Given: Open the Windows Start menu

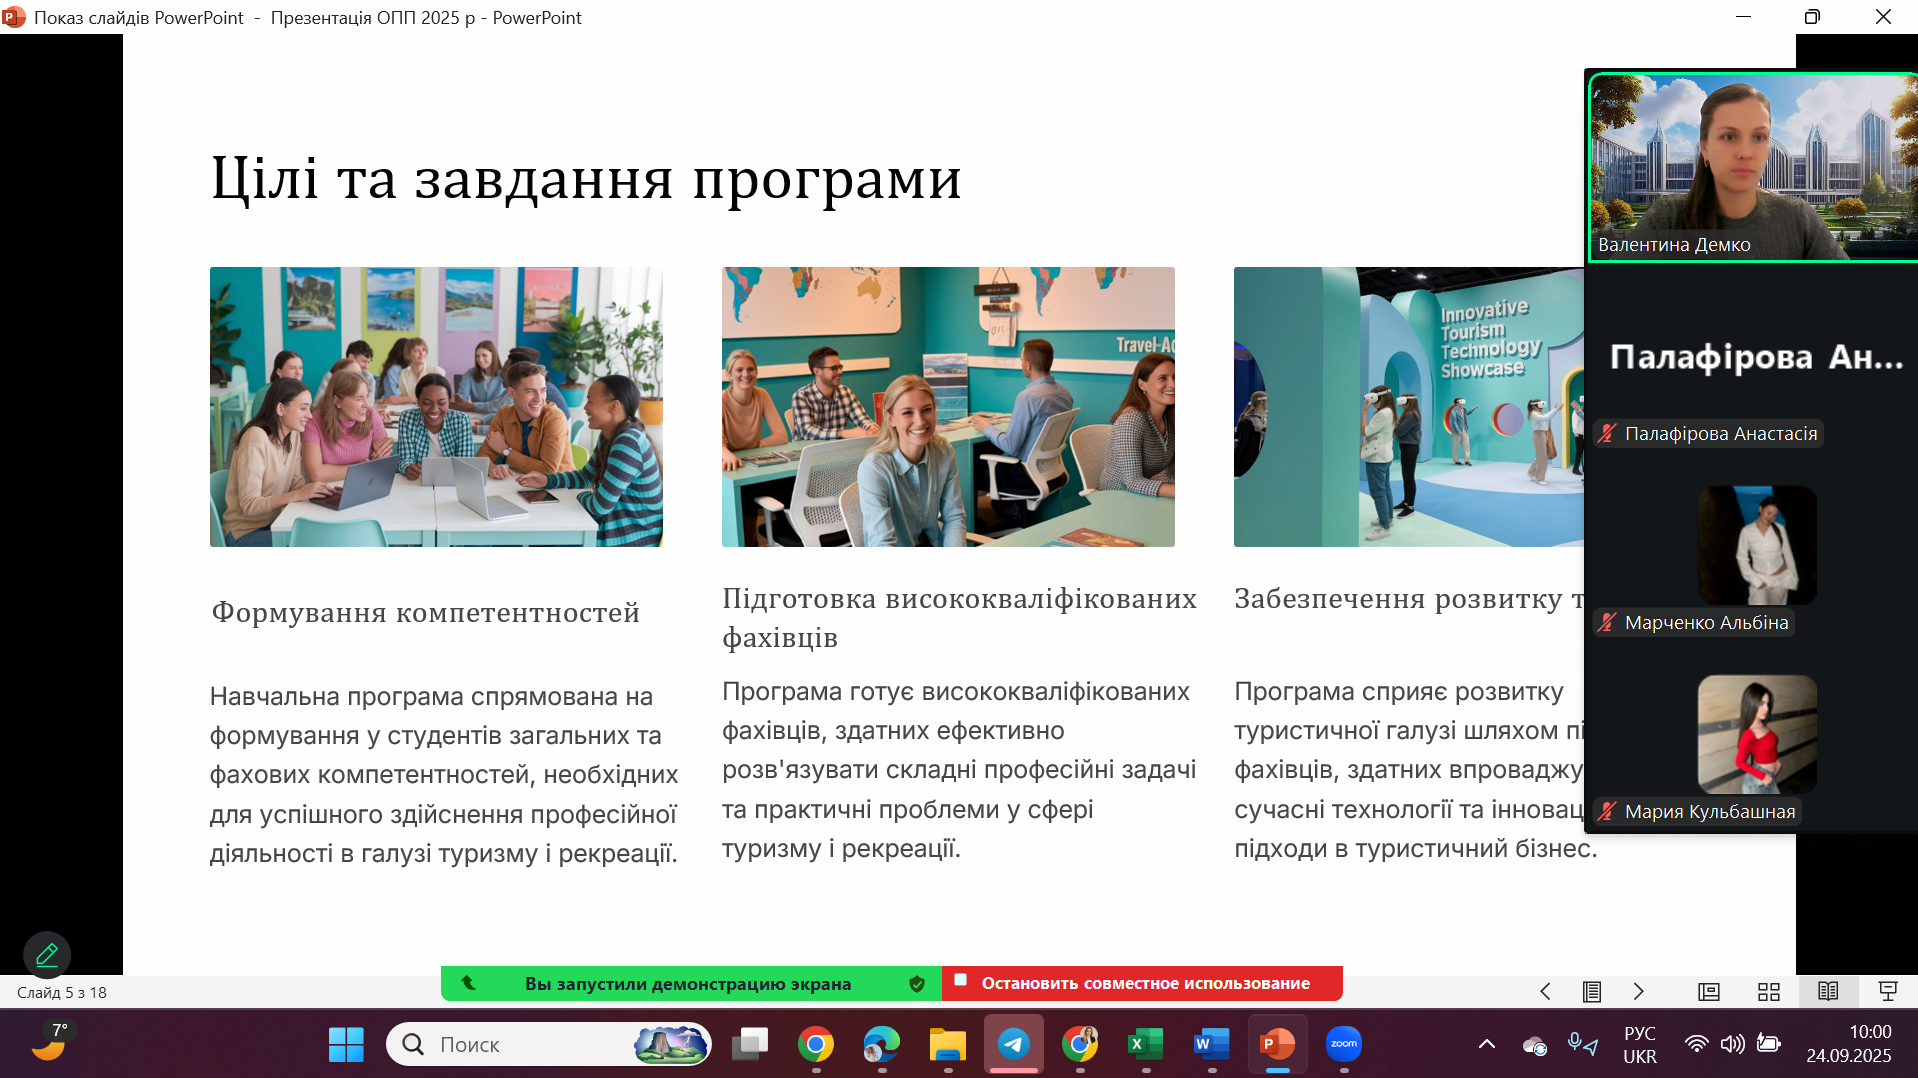Looking at the screenshot, I should 346,1045.
